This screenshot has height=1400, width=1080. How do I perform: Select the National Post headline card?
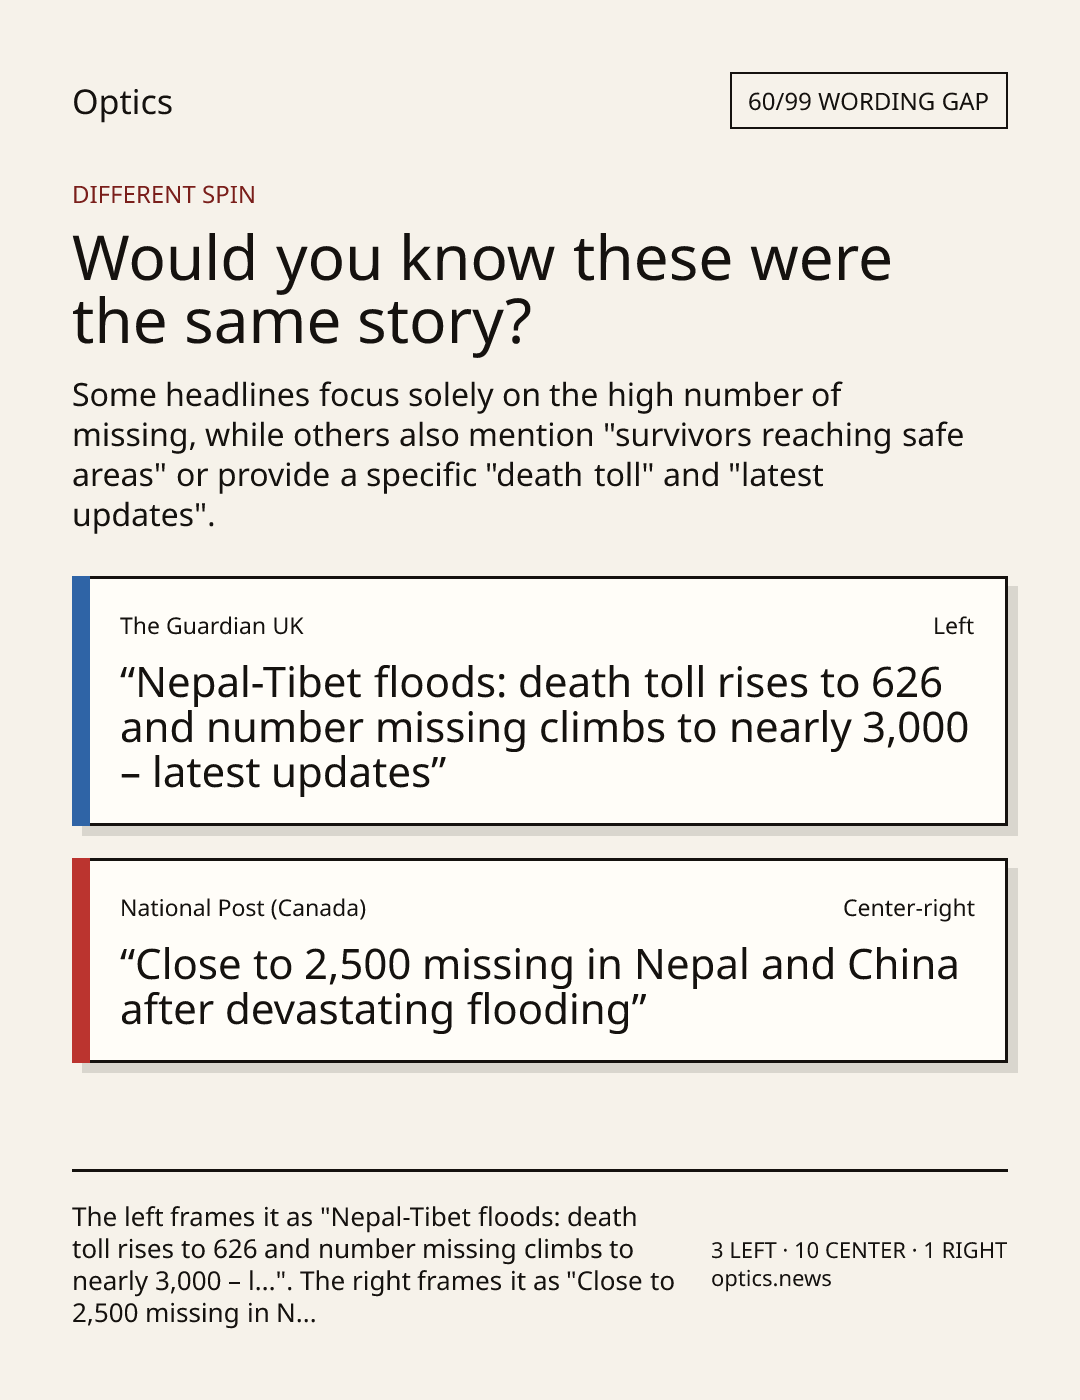point(540,960)
